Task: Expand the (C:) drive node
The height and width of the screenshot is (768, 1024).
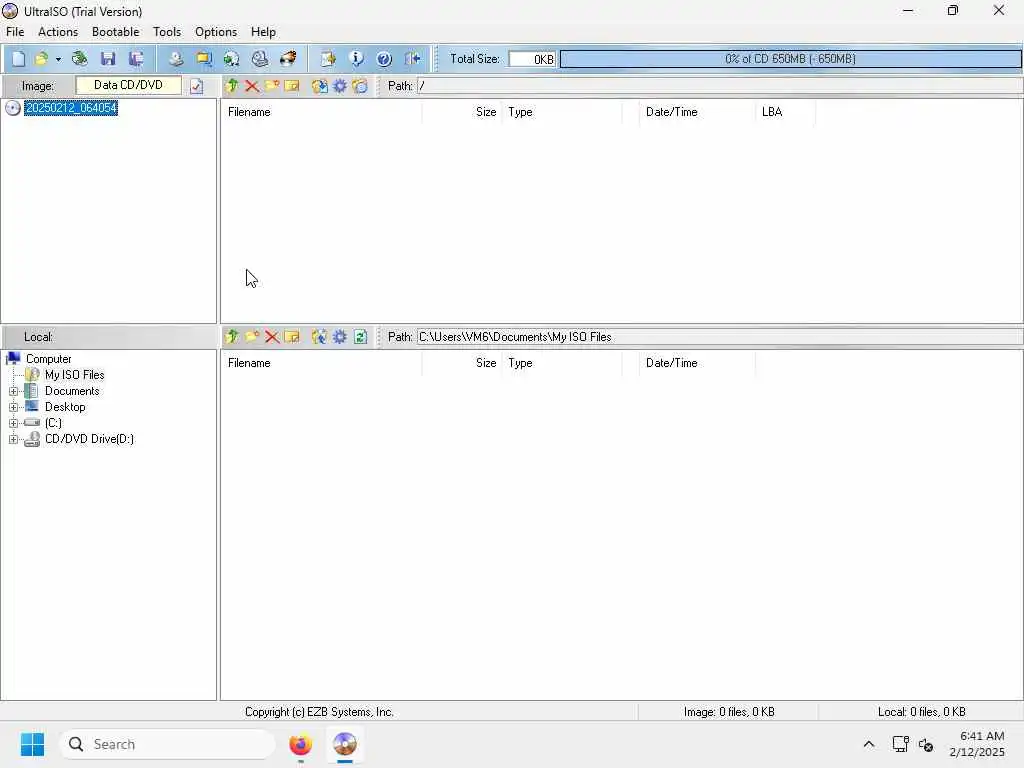Action: 13,423
